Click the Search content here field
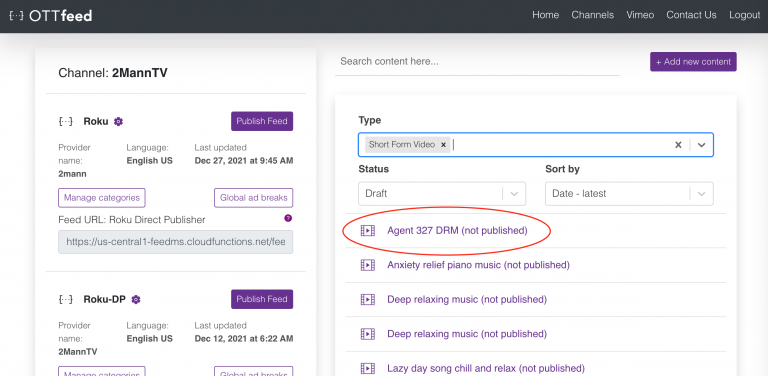Viewport: 768px width, 376px height. click(477, 62)
